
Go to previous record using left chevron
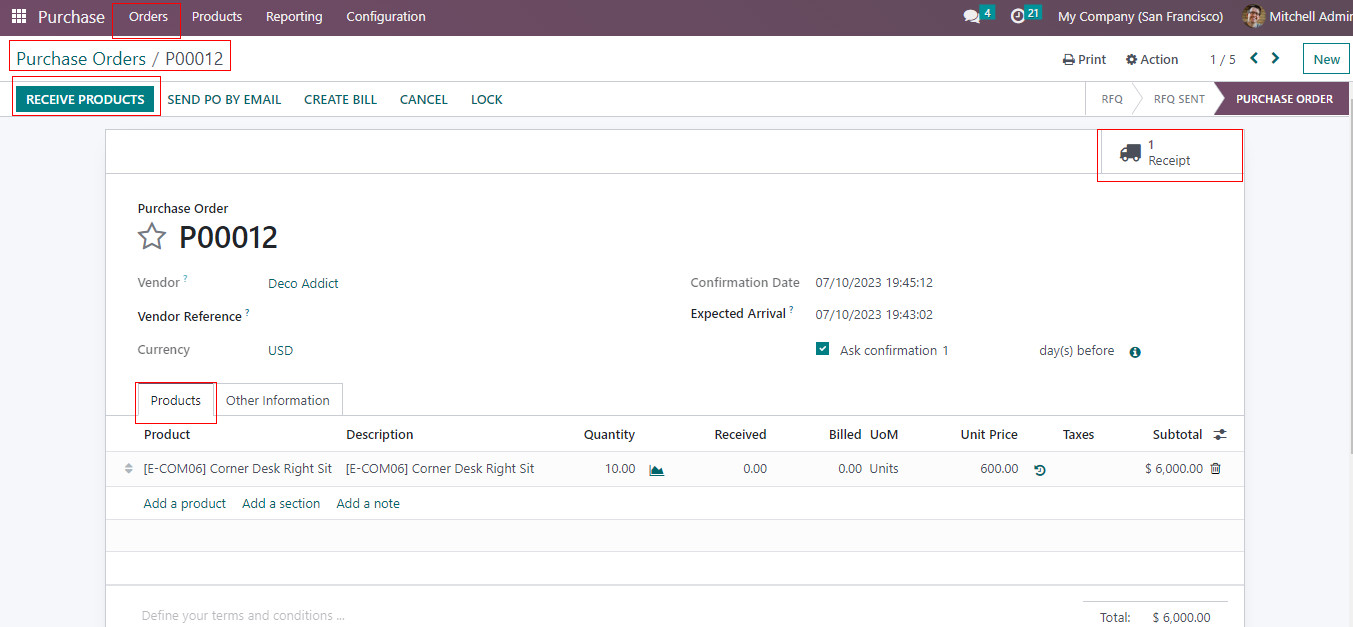(1254, 59)
